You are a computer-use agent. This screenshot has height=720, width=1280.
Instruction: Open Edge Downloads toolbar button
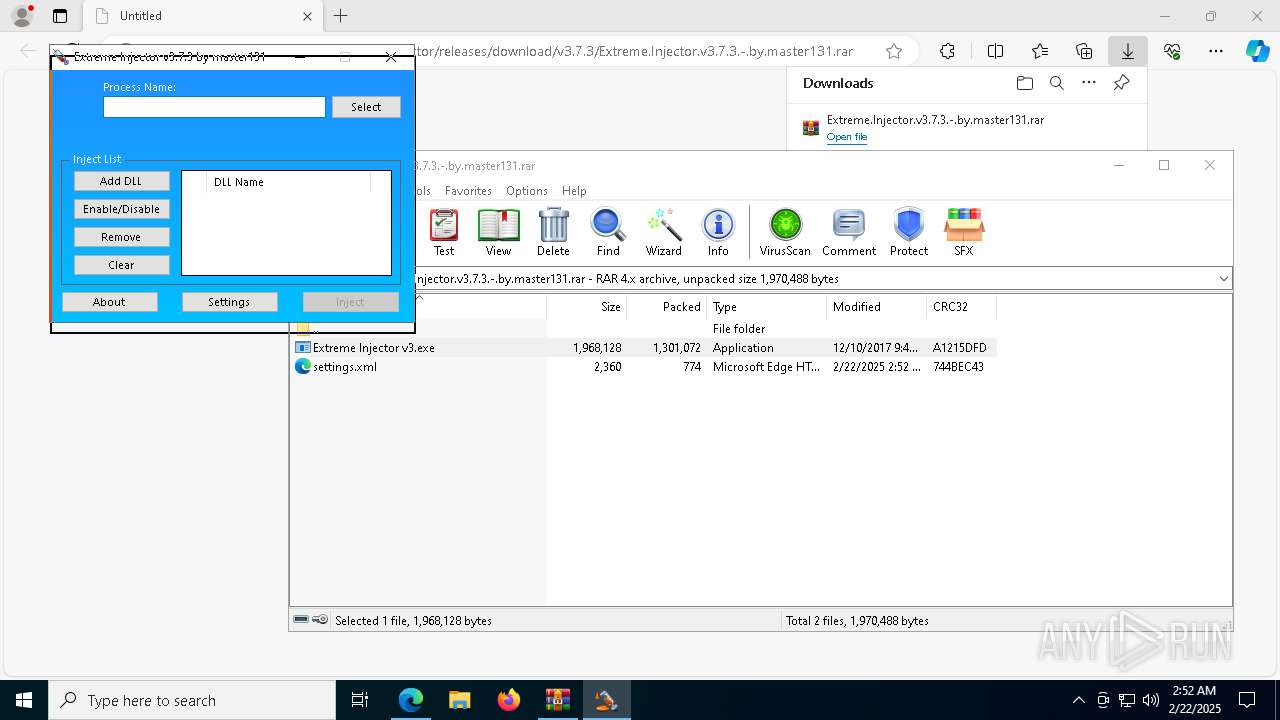pos(1127,51)
